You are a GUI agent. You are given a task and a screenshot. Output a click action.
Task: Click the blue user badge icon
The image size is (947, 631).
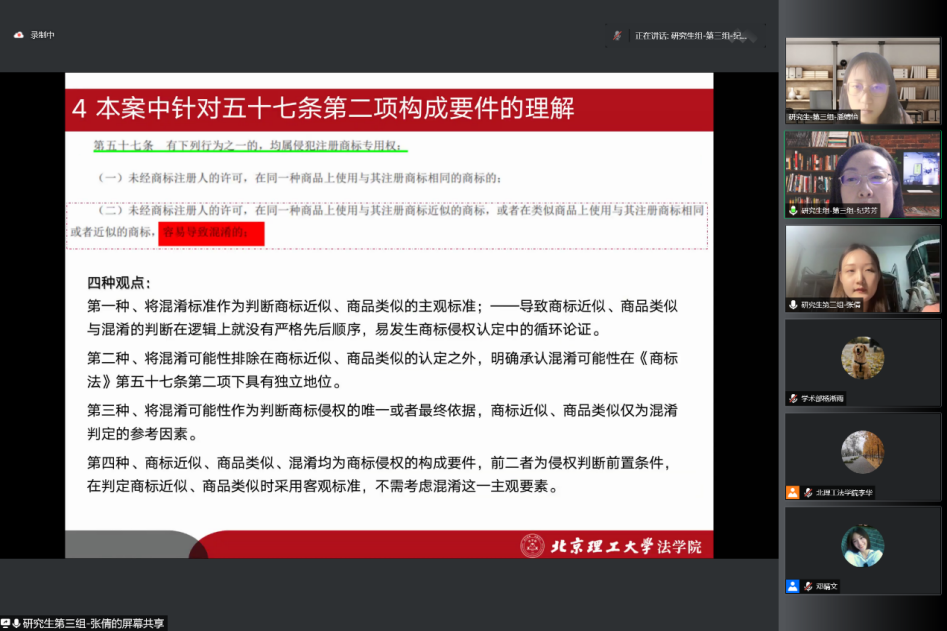[792, 586]
